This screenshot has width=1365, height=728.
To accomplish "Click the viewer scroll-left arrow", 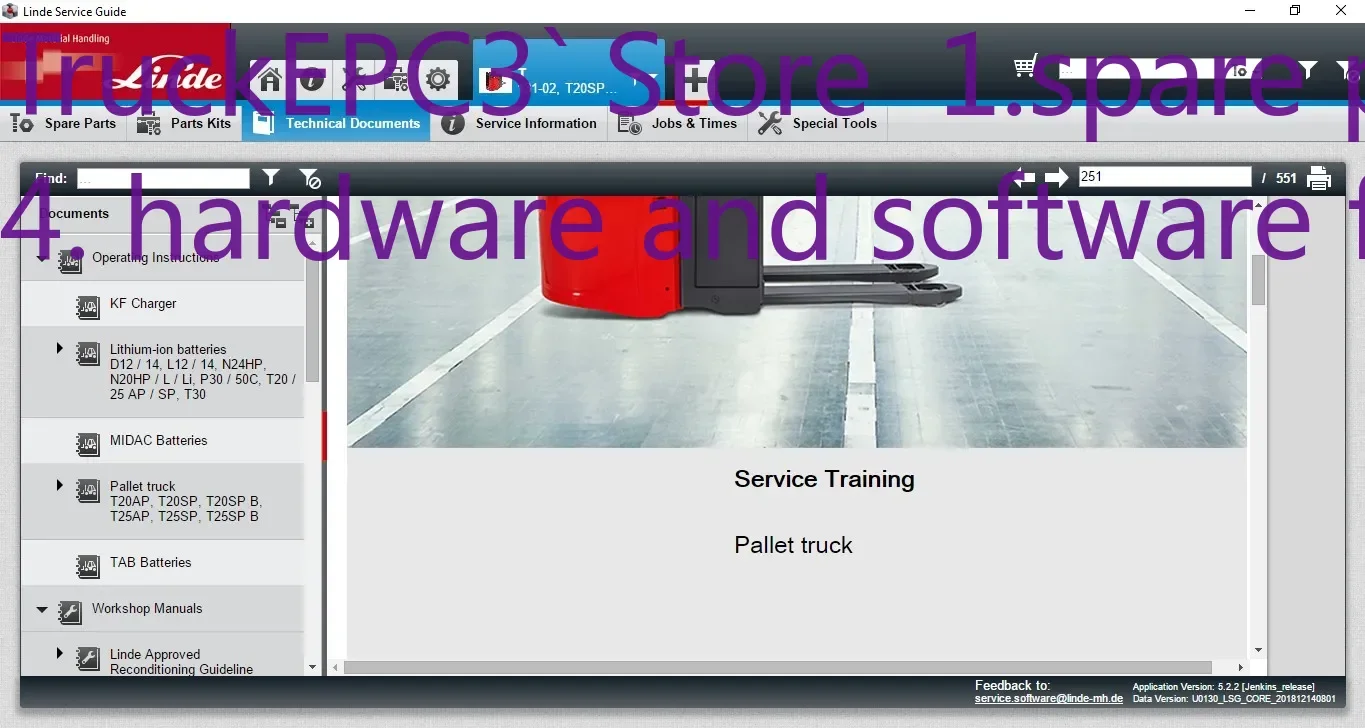I will click(336, 667).
